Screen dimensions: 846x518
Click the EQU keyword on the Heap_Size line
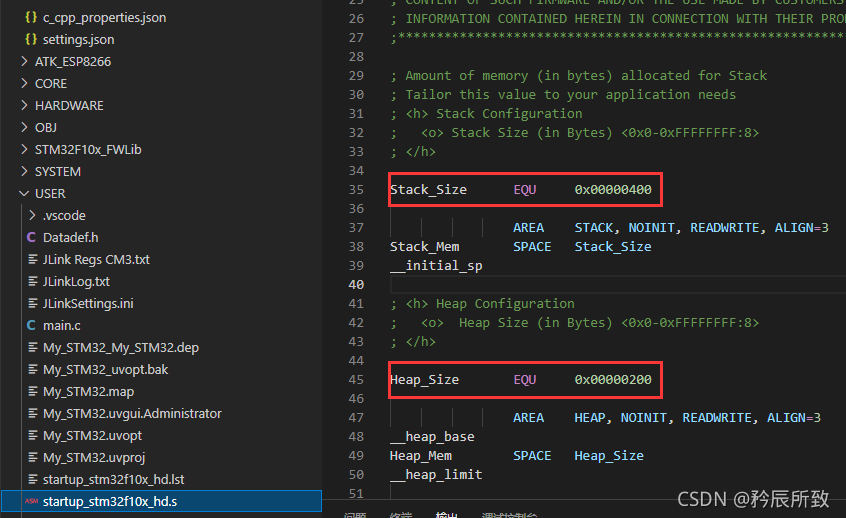click(x=525, y=379)
